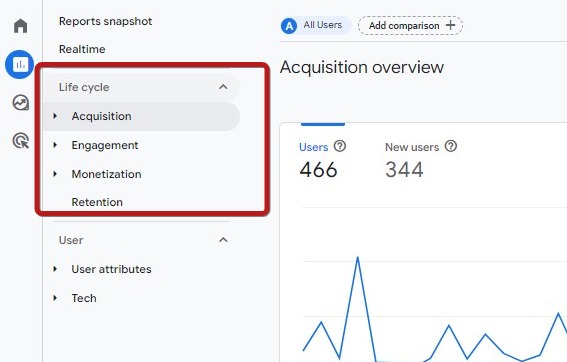The height and width of the screenshot is (362, 567).
Task: Open the Realtime report
Action: (82, 49)
